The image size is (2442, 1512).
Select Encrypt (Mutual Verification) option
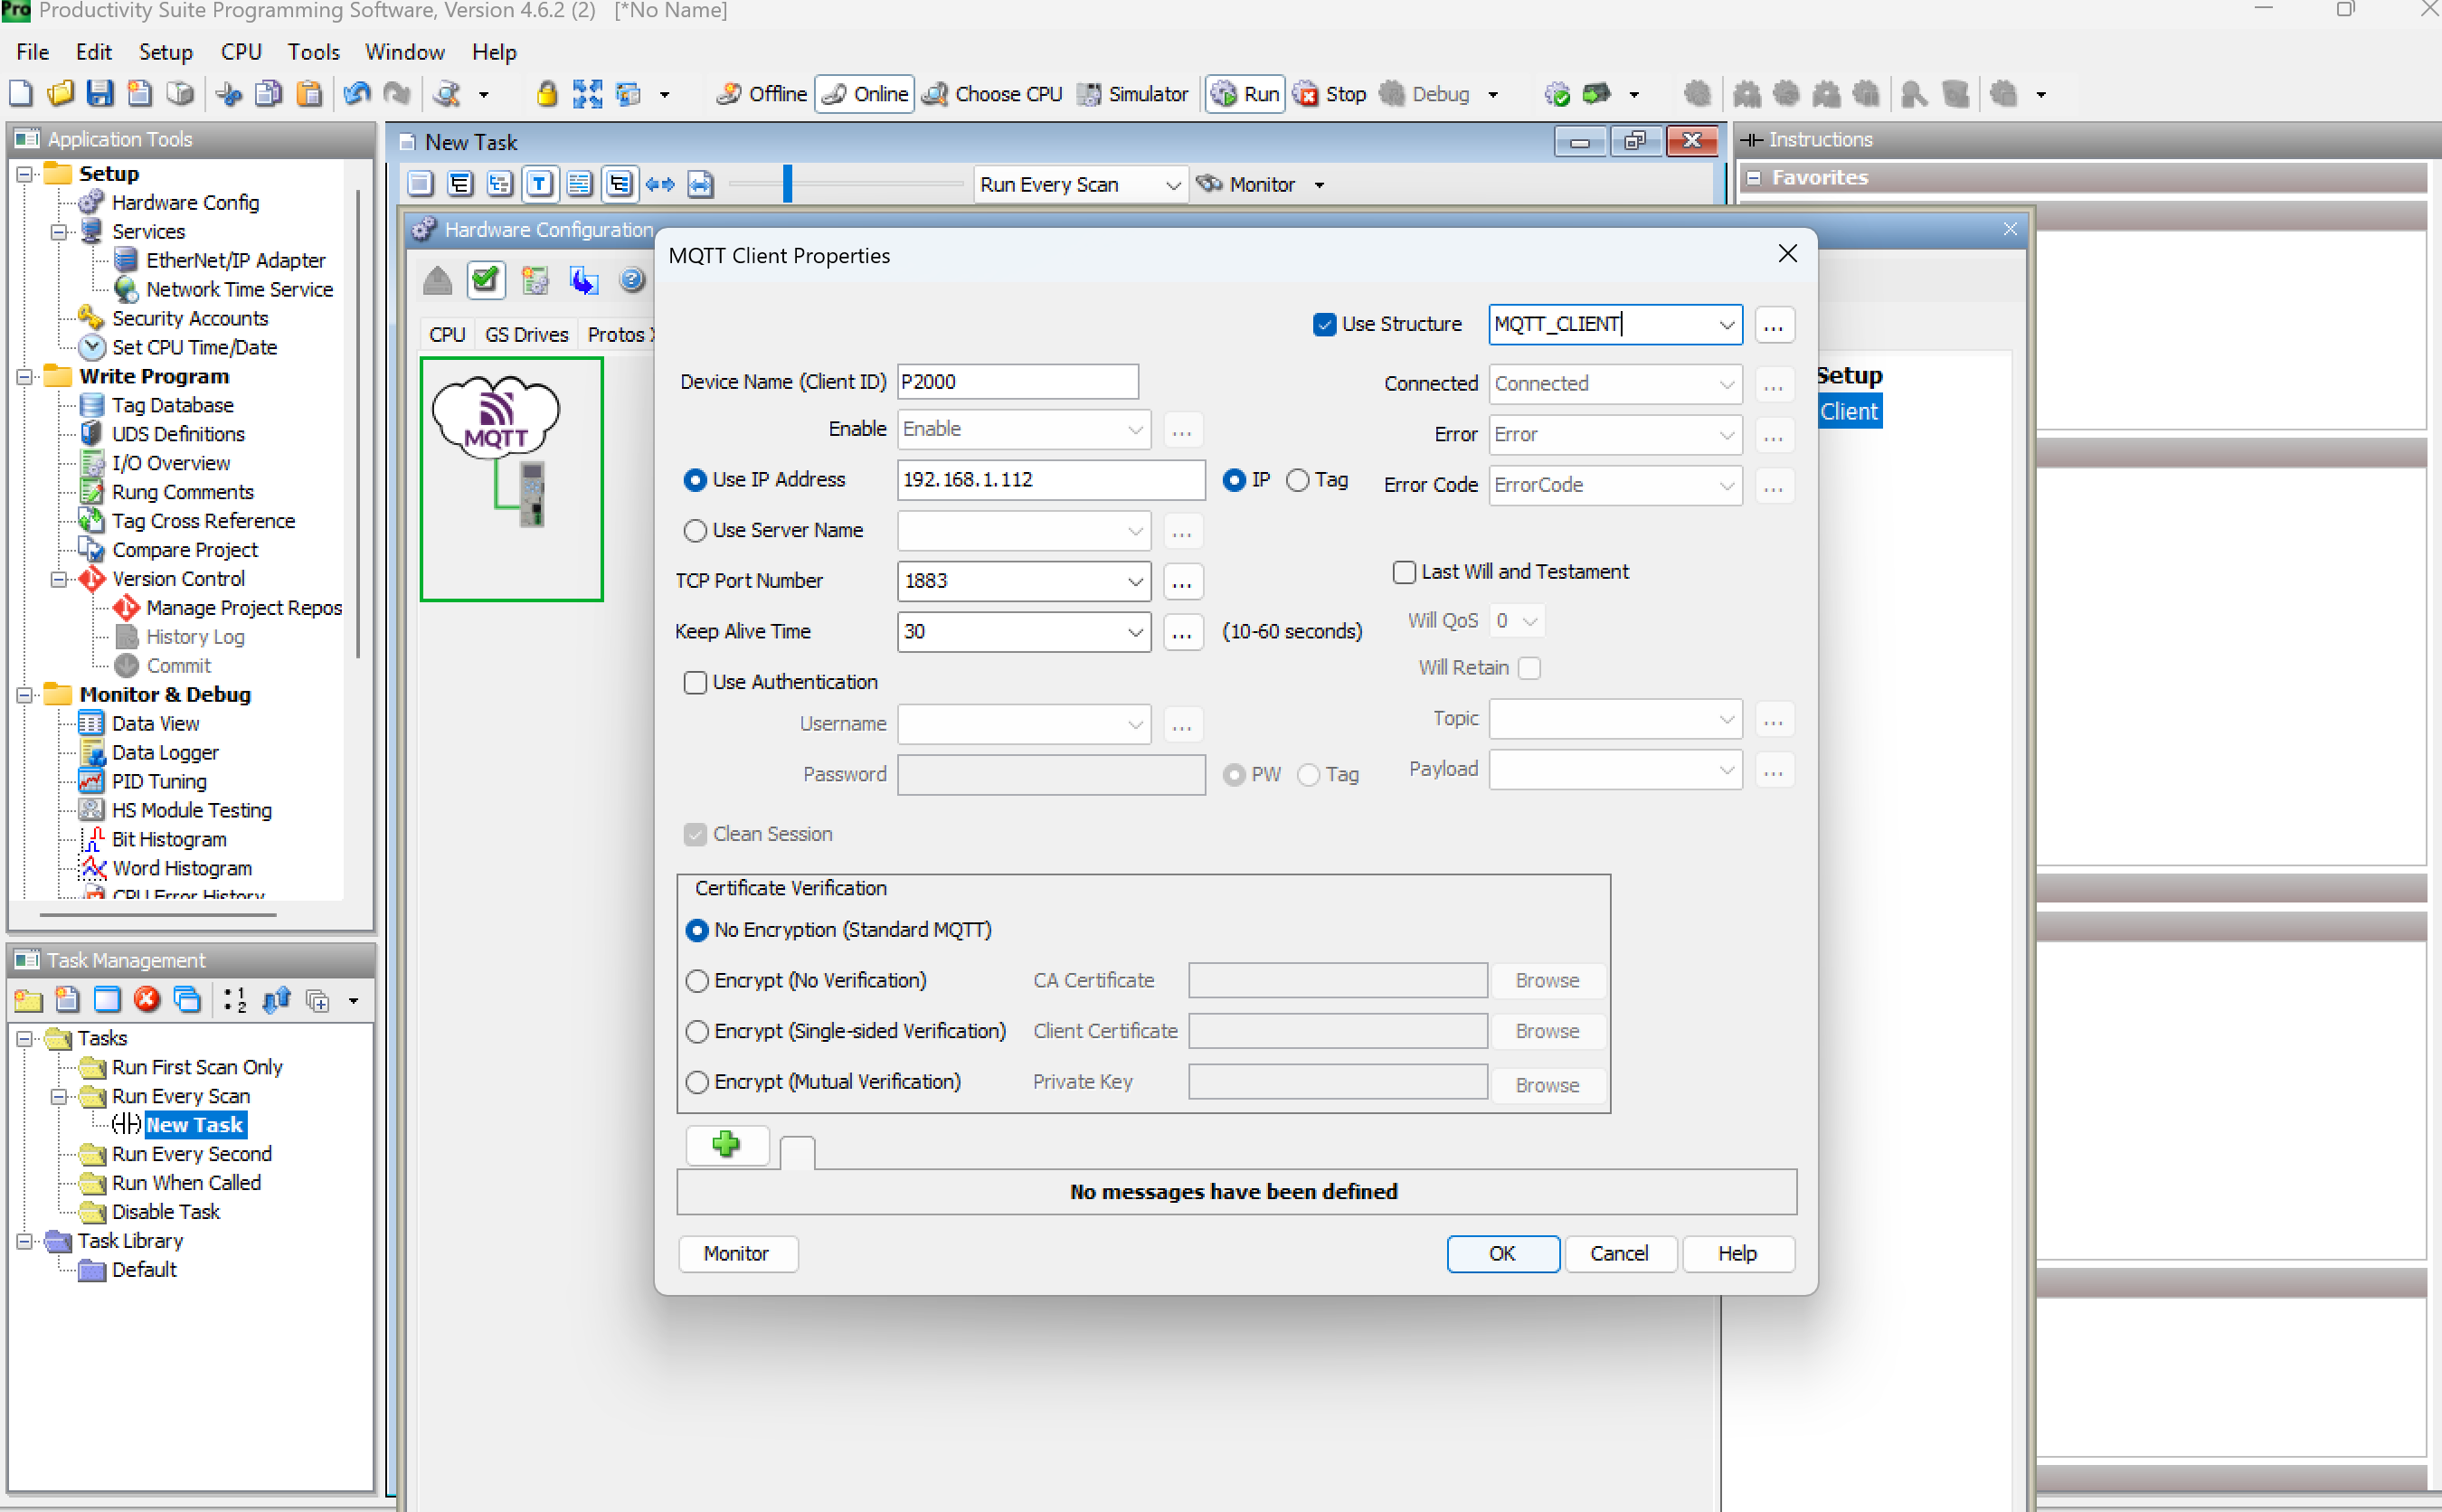pos(697,1082)
